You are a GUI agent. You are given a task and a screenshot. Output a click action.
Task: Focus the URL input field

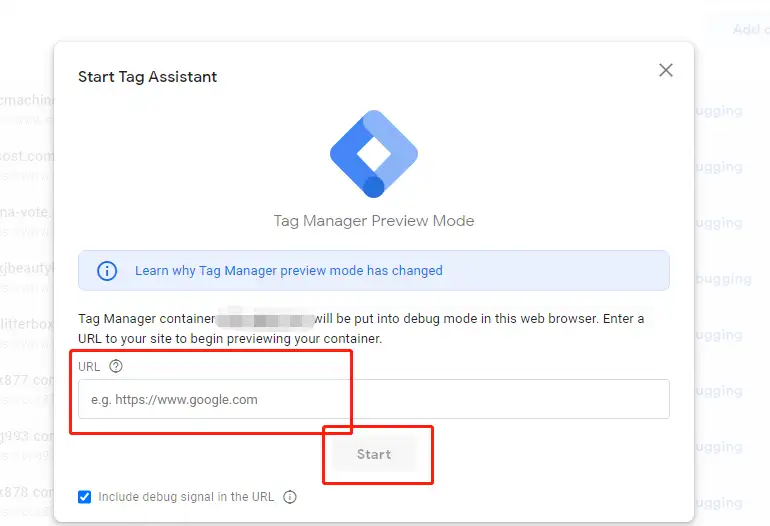tap(374, 399)
